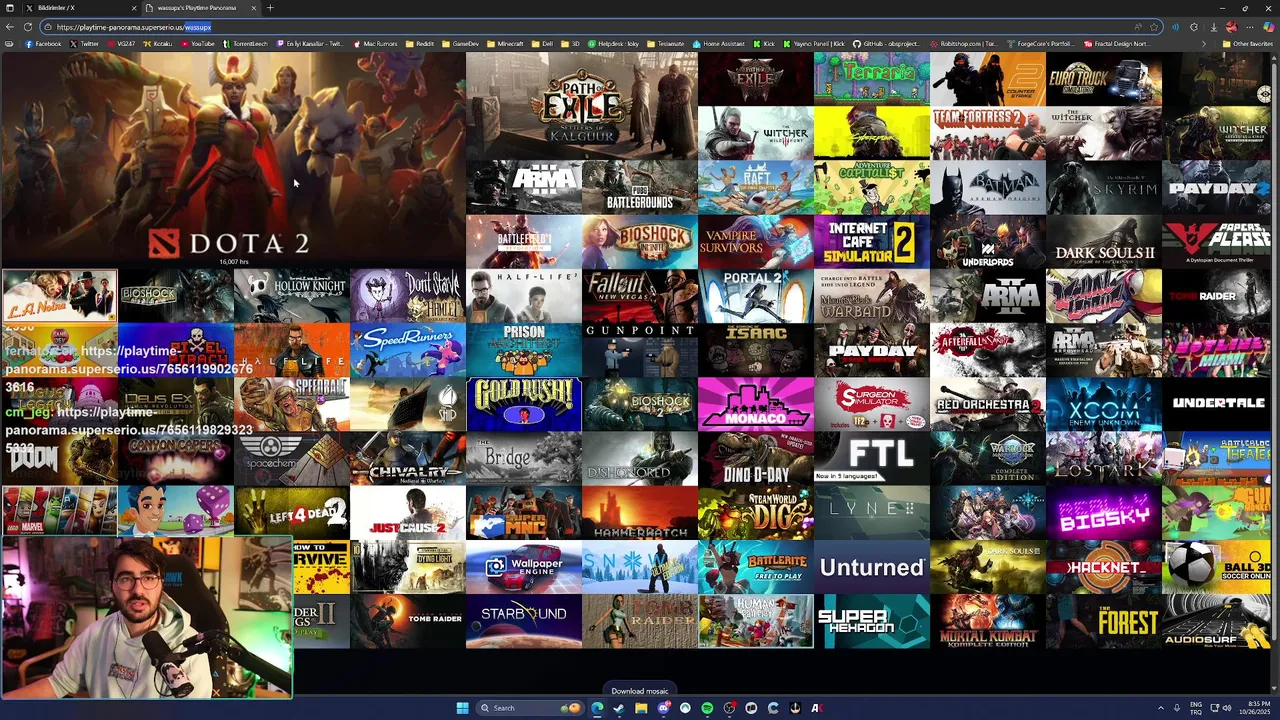Click the Portal 2 tile
Screen dimensions: 1280x720
(756, 296)
